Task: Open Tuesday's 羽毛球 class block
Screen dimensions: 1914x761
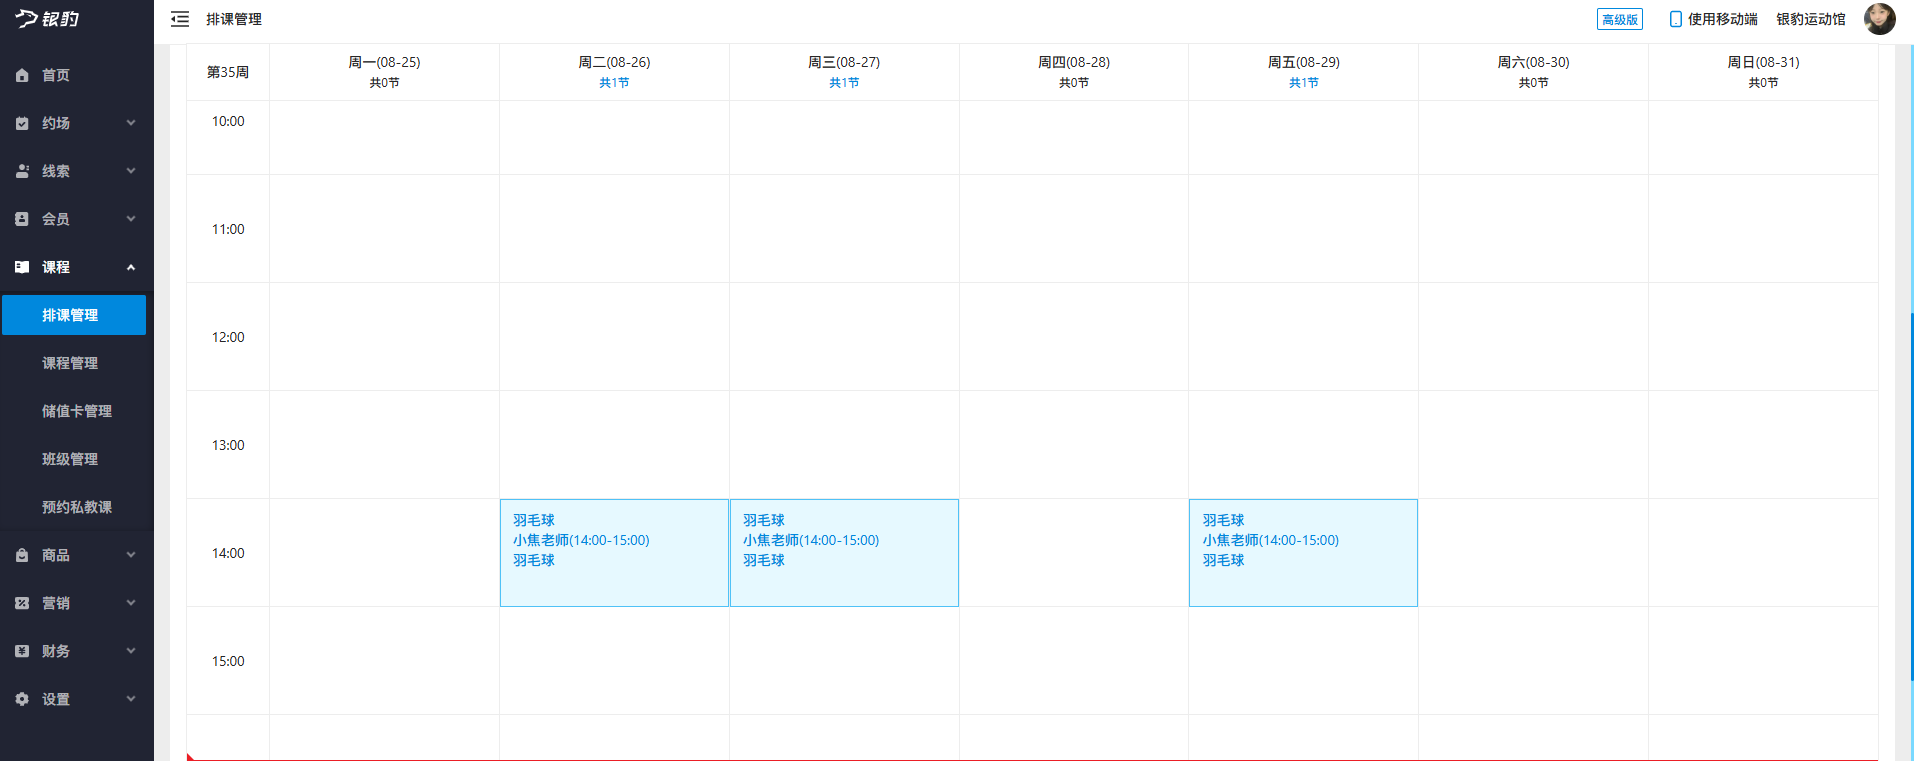Action: pos(614,552)
